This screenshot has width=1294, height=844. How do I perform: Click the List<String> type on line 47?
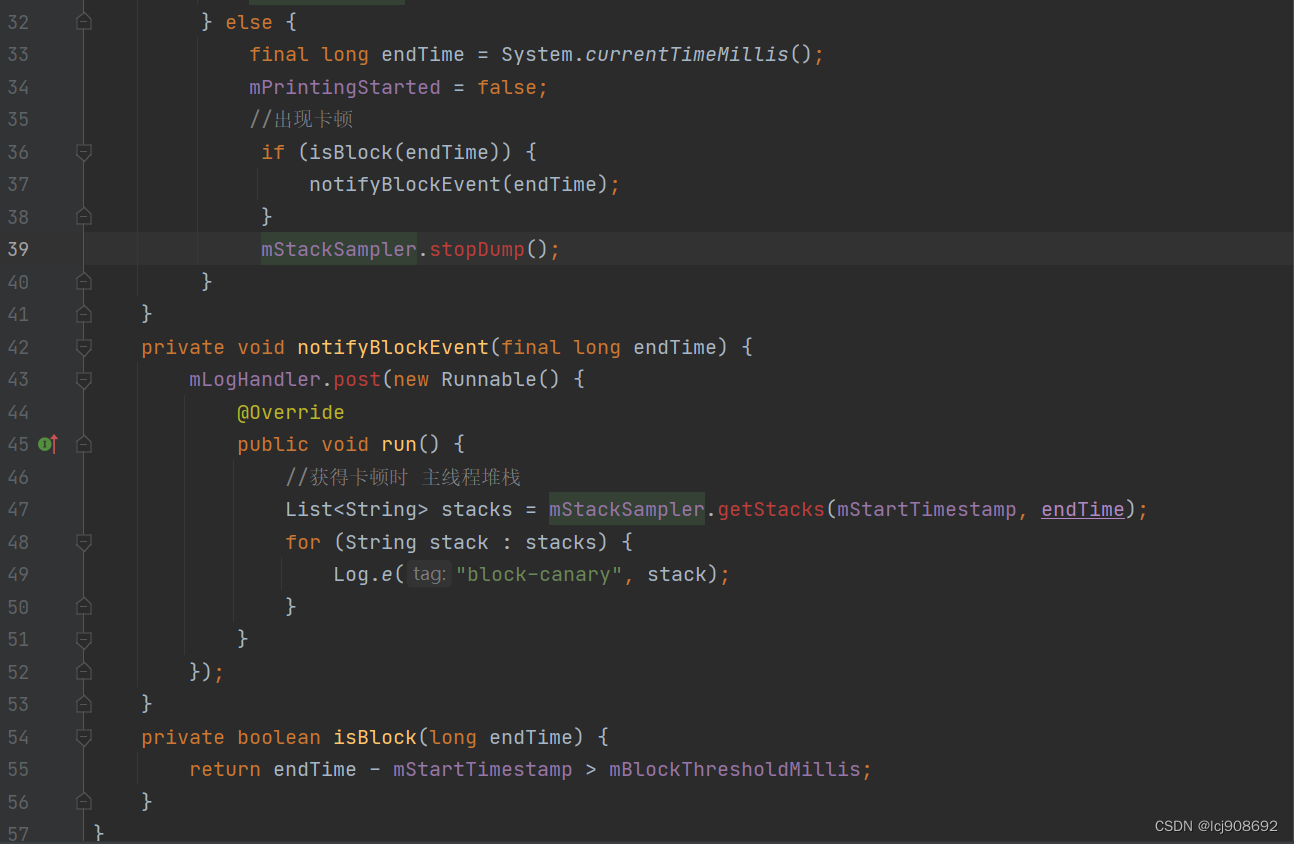pos(357,509)
